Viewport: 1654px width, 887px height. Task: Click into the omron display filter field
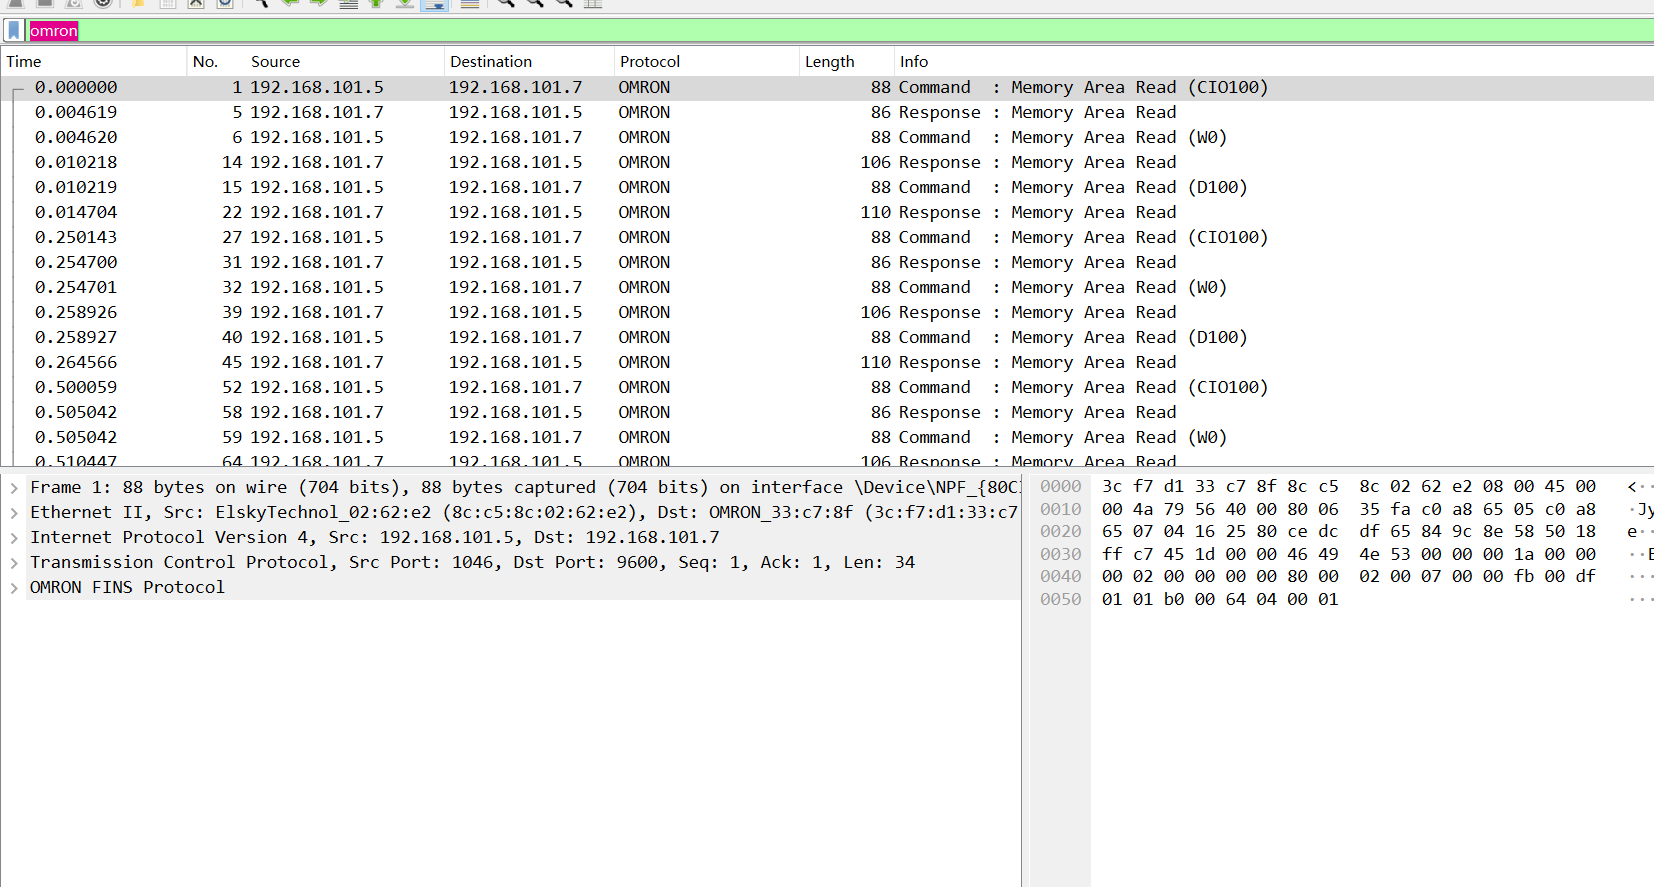(x=840, y=31)
